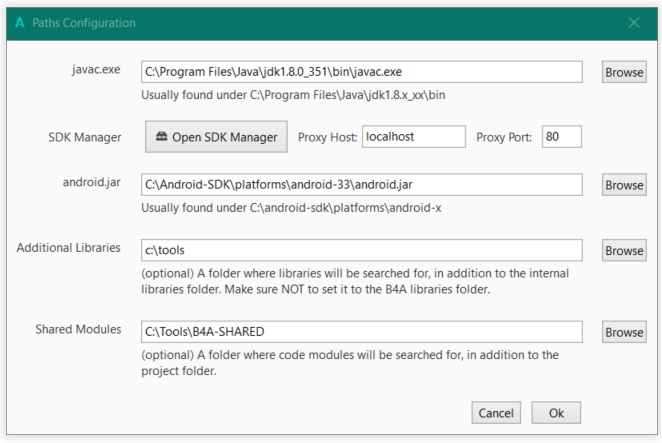Click the Additional Libraries label
The width and height of the screenshot is (662, 443).
click(69, 248)
